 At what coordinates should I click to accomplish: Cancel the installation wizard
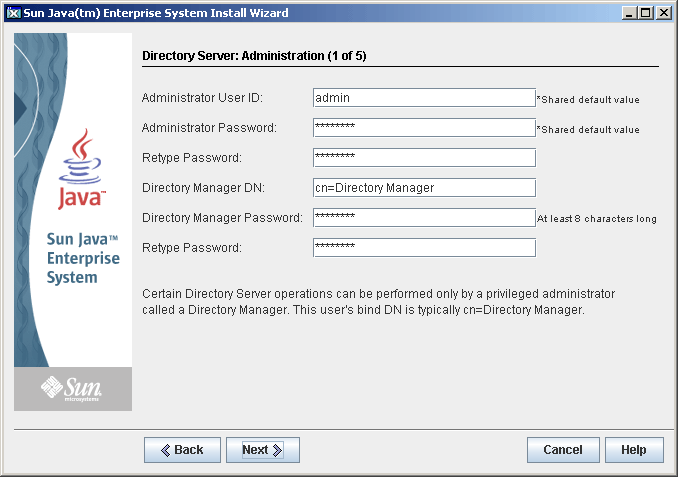point(563,450)
